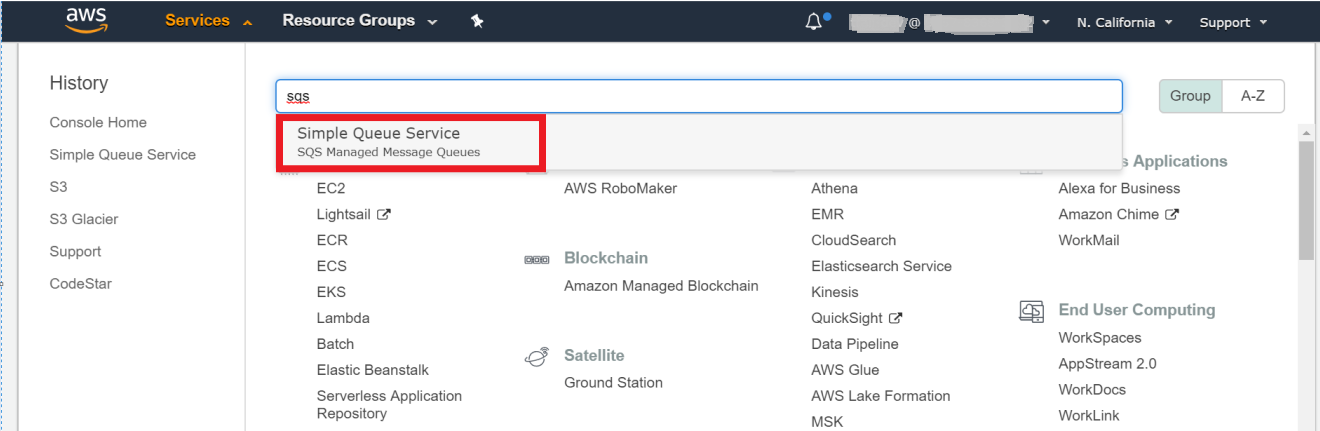Viewport: 1320px width, 431px height.
Task: Open the Support menu
Action: click(1233, 22)
